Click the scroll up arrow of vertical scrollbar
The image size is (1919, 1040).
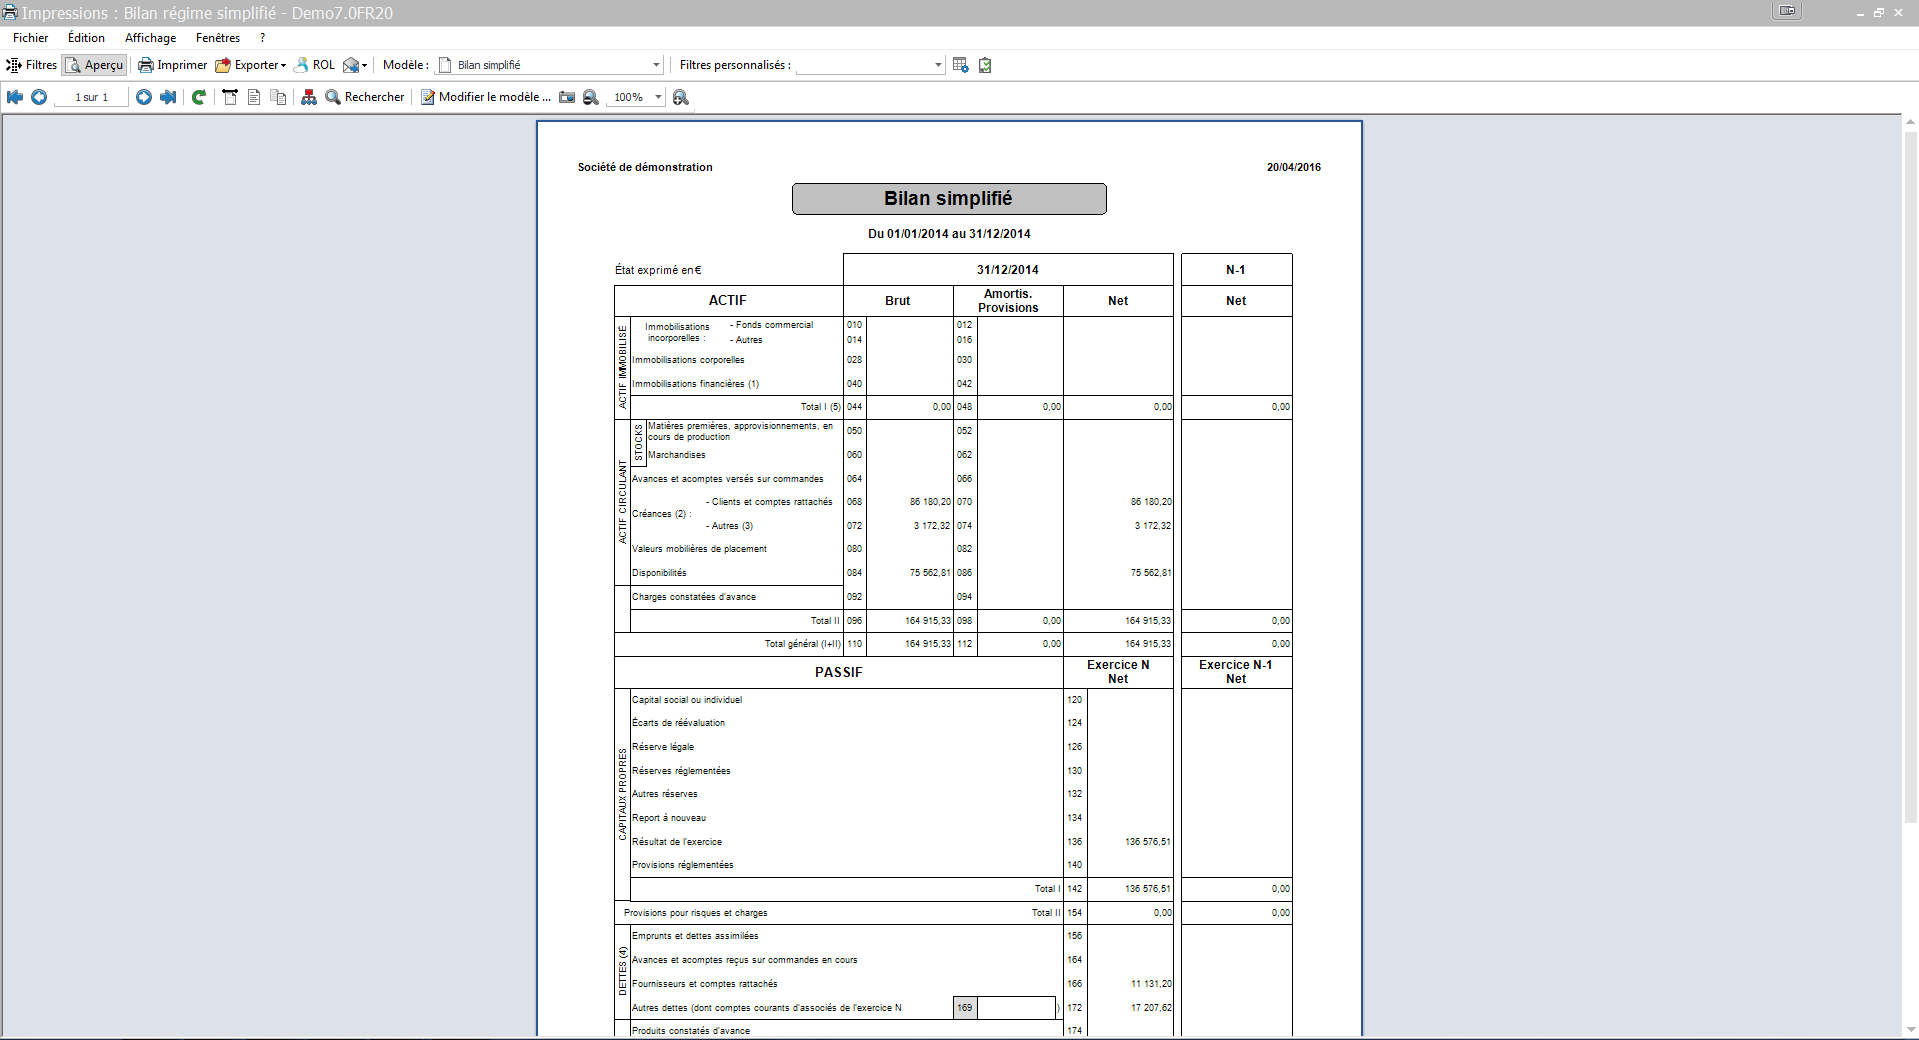click(x=1910, y=122)
